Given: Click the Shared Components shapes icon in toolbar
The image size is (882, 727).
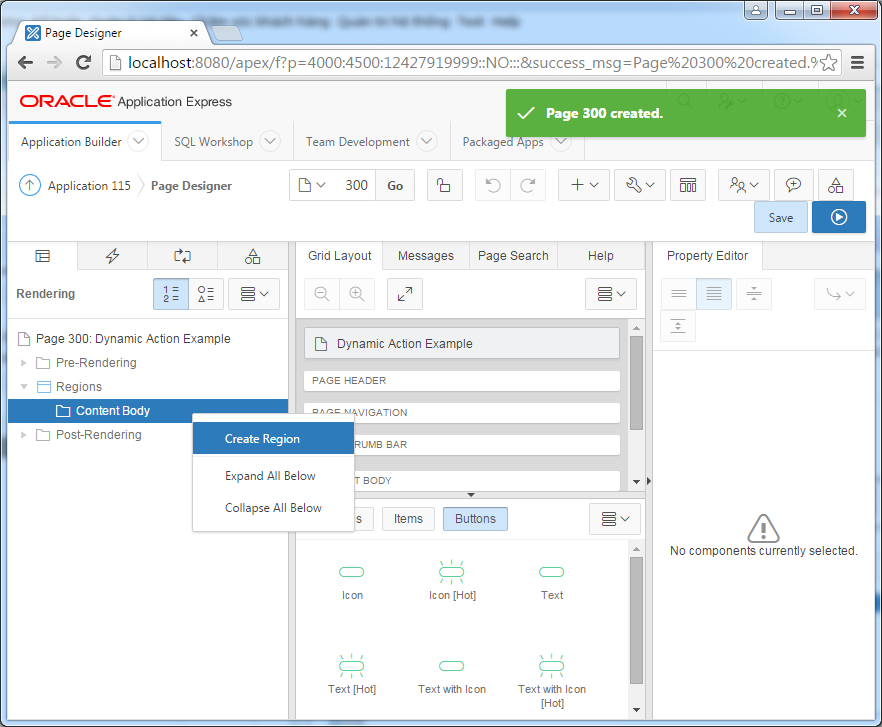Looking at the screenshot, I should tap(835, 185).
